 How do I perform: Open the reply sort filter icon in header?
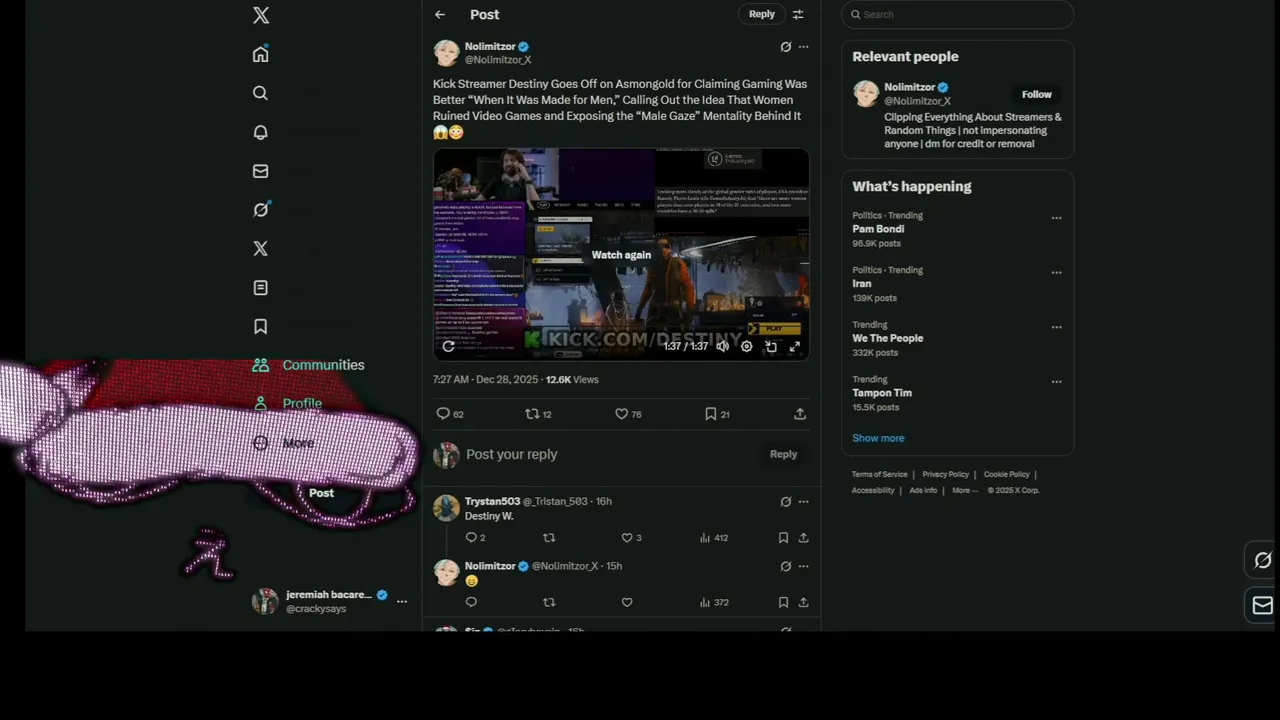(798, 14)
